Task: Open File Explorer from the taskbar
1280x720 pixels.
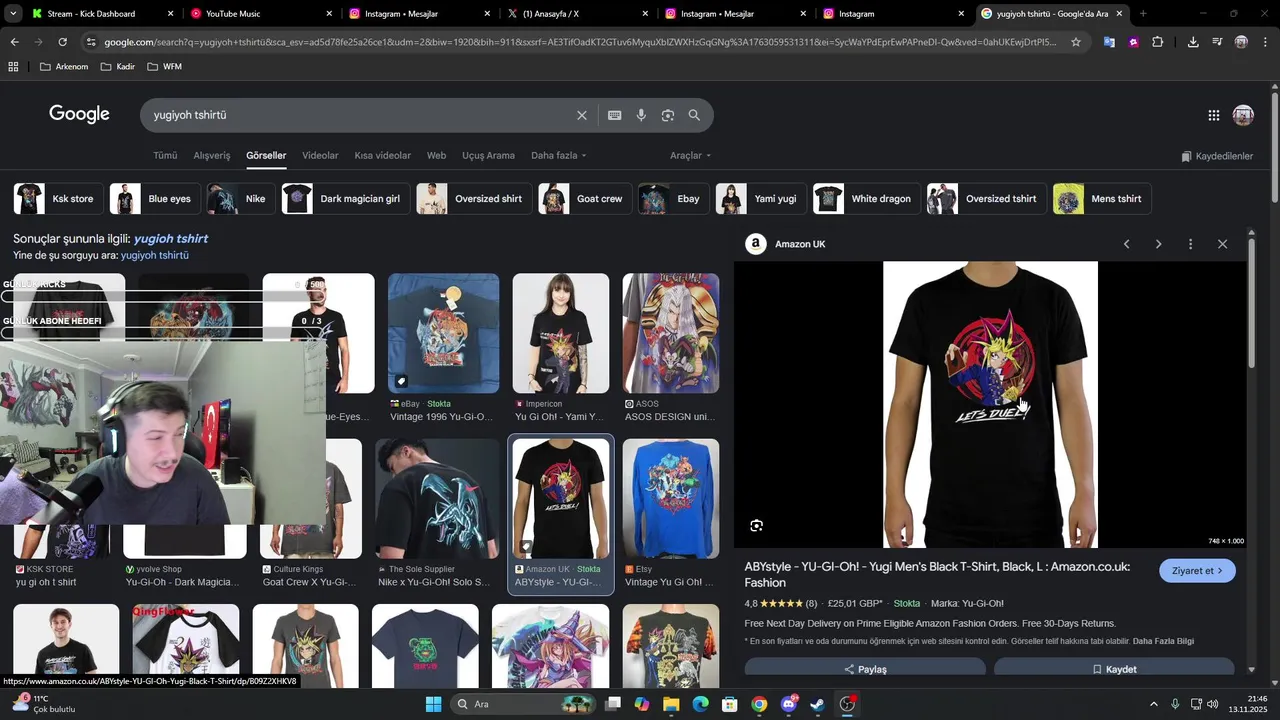Action: 671,704
